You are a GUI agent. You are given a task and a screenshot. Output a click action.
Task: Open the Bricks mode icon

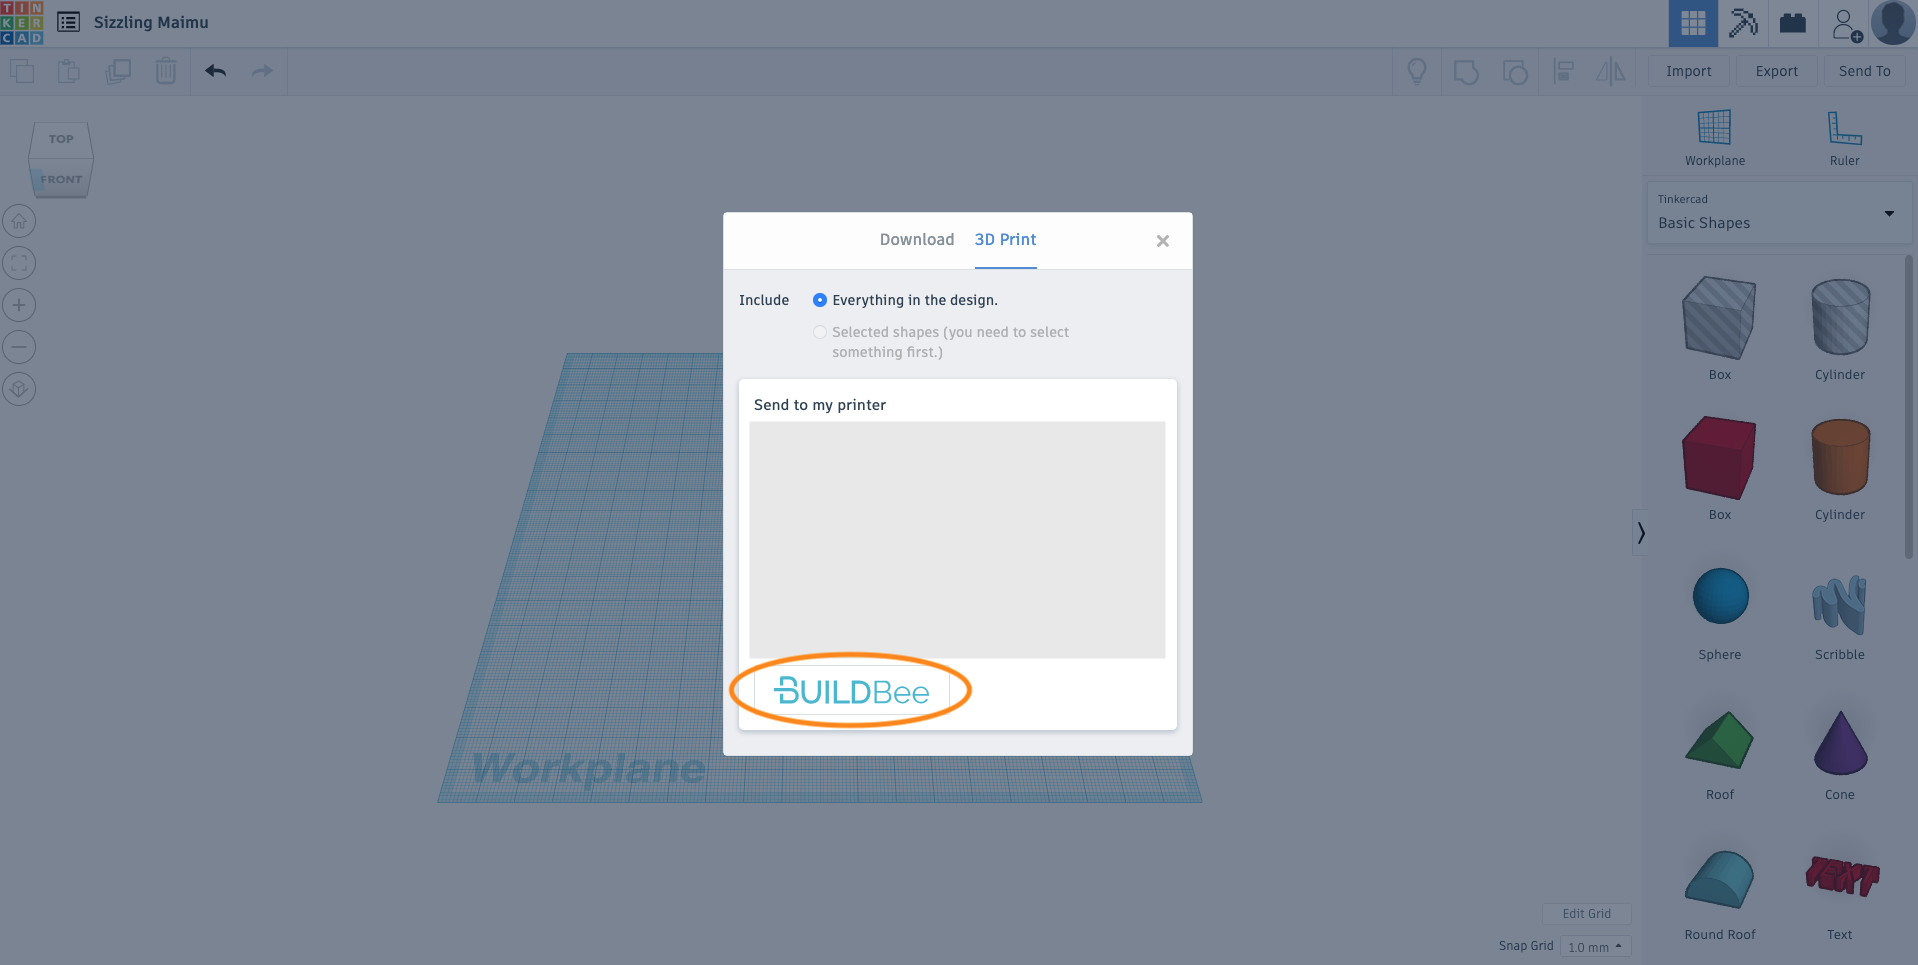(1793, 23)
